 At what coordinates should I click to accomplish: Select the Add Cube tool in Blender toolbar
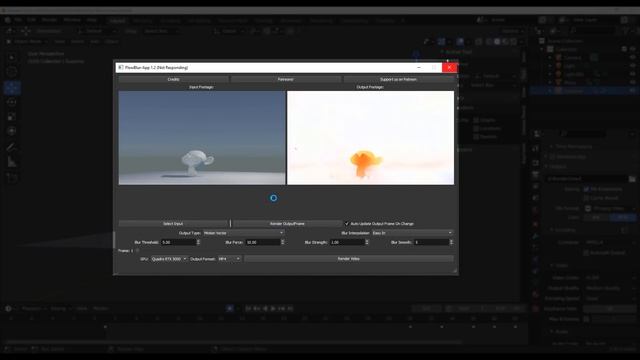[x=11, y=178]
